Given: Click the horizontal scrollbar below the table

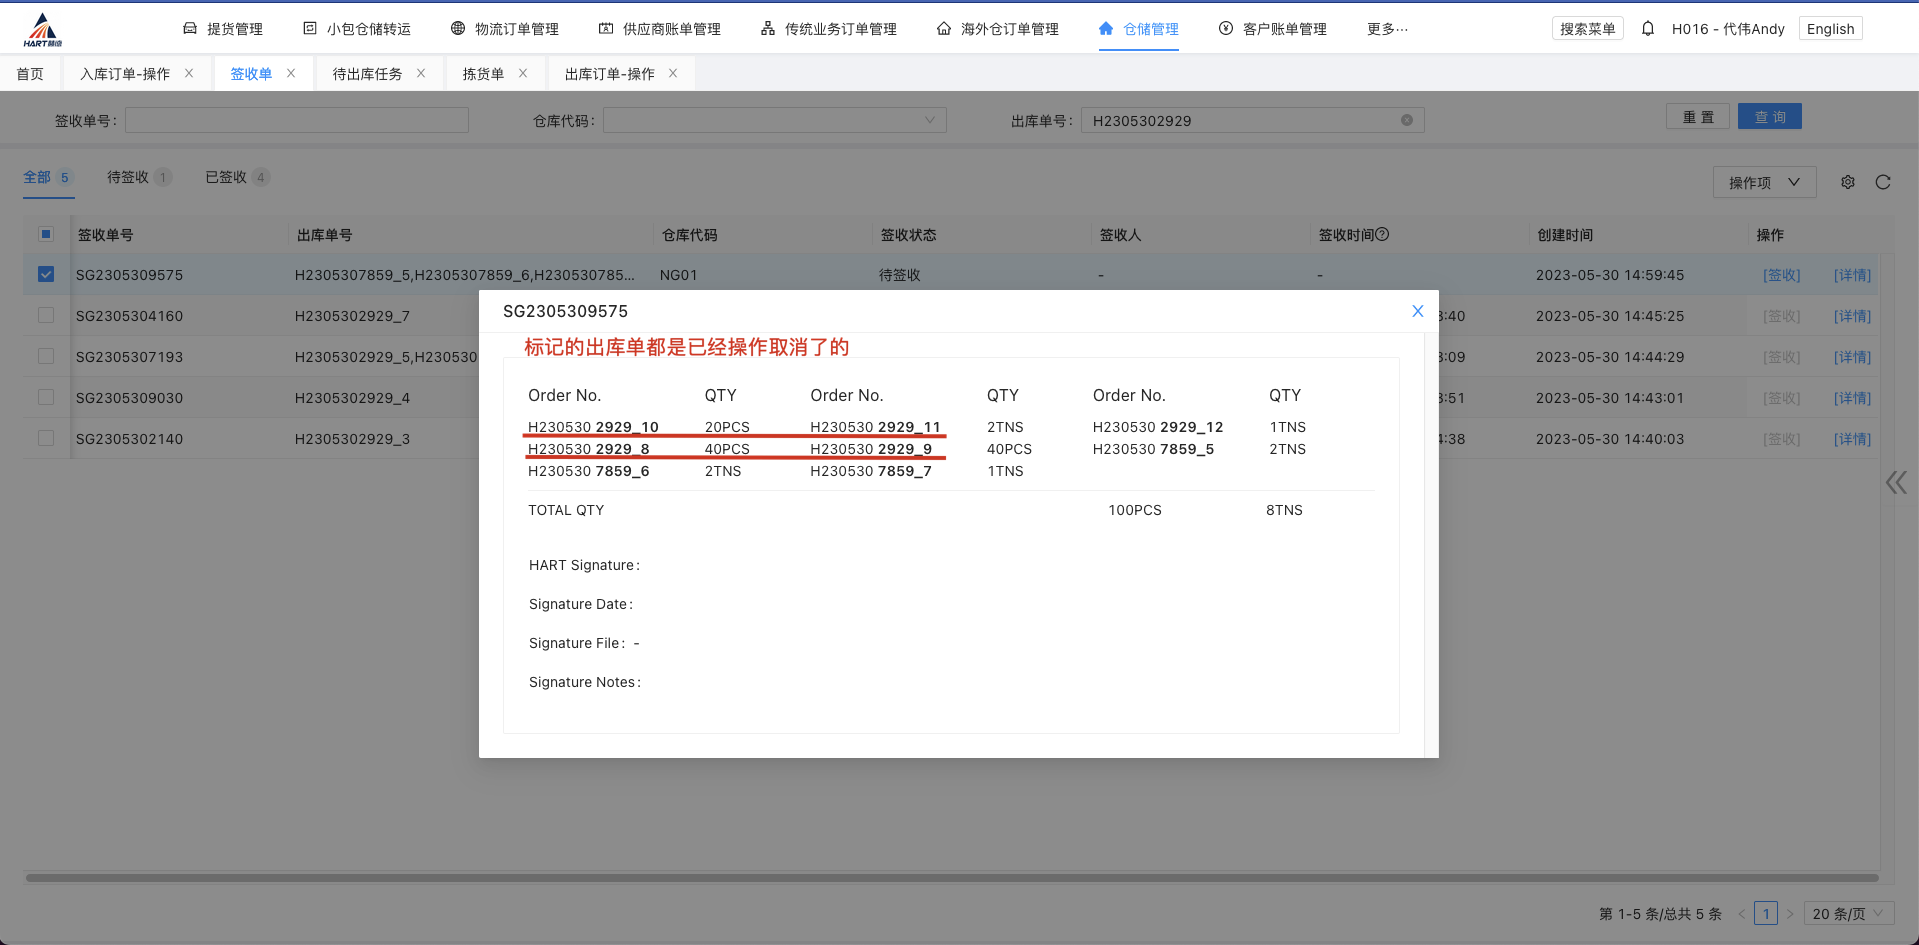Looking at the screenshot, I should 950,878.
